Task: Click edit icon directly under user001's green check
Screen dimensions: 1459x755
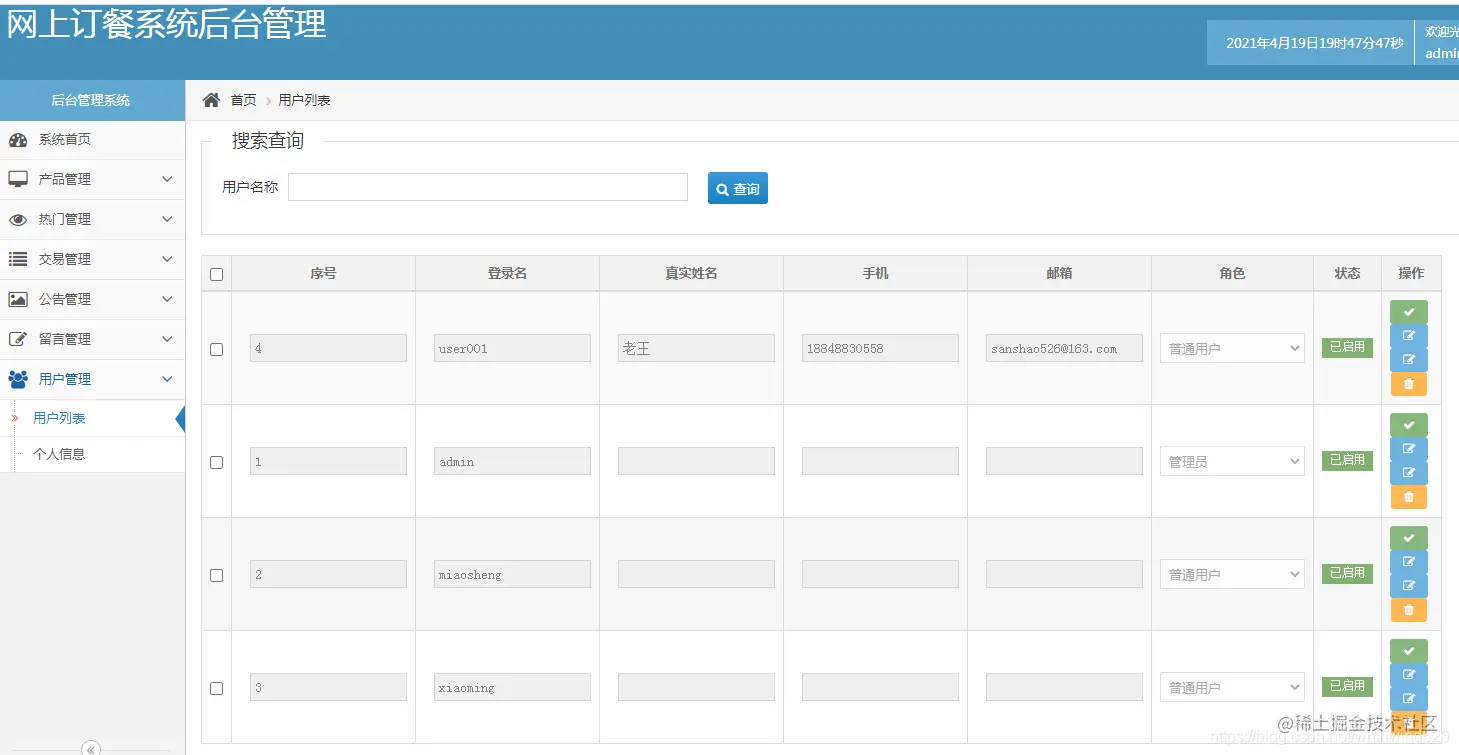Action: click(1409, 336)
